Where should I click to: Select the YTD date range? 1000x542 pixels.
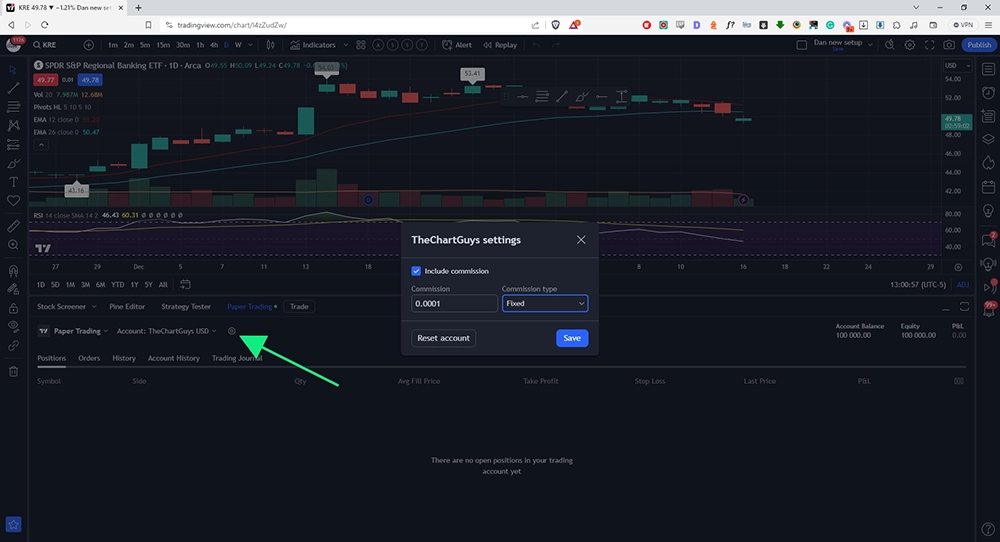(117, 284)
